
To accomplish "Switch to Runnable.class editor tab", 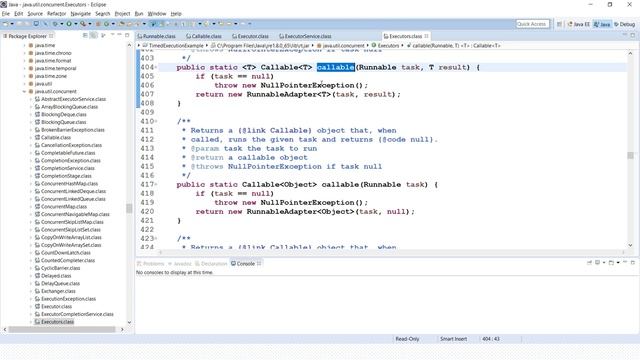I will tap(157, 36).
